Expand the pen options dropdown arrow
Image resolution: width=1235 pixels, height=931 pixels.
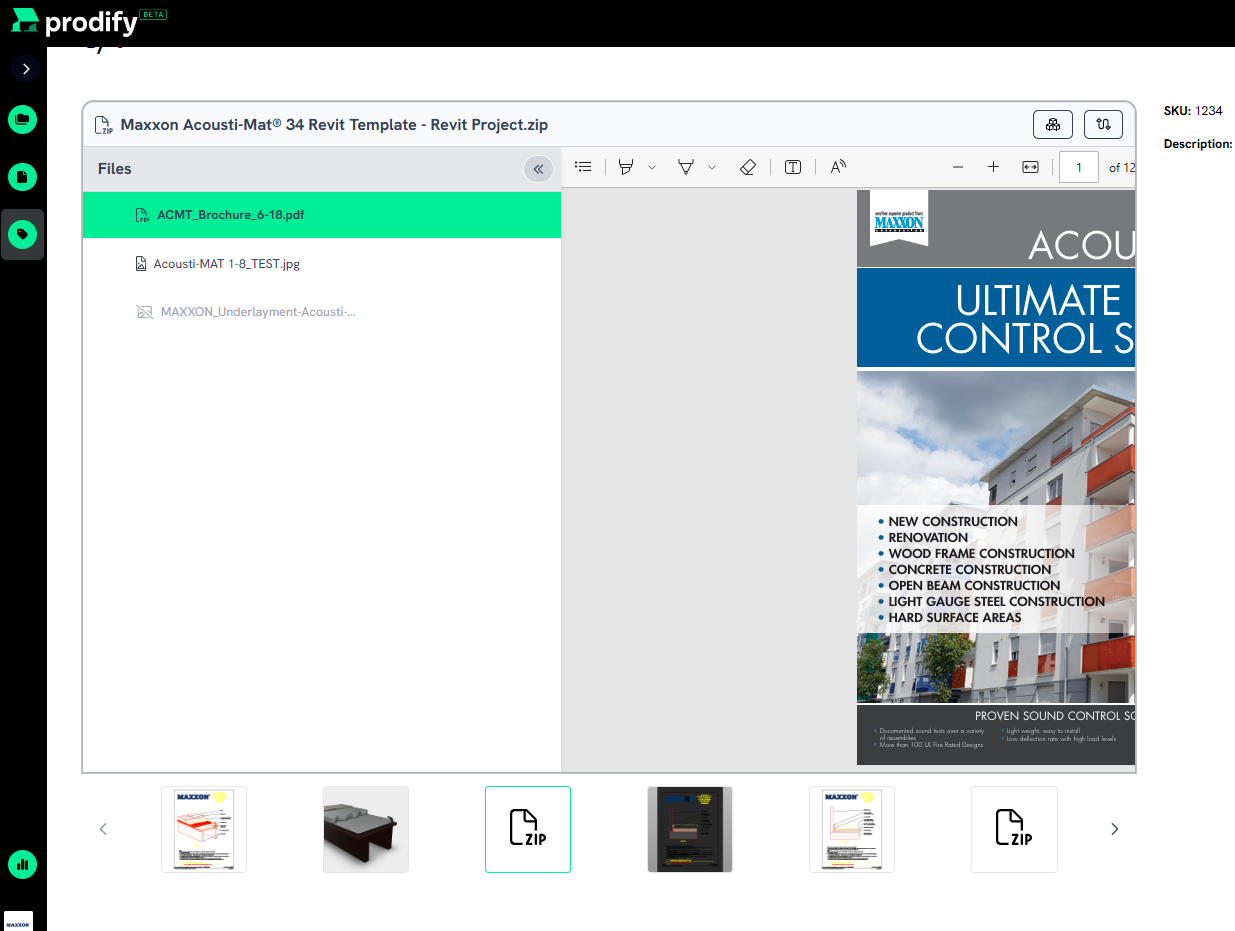click(712, 167)
